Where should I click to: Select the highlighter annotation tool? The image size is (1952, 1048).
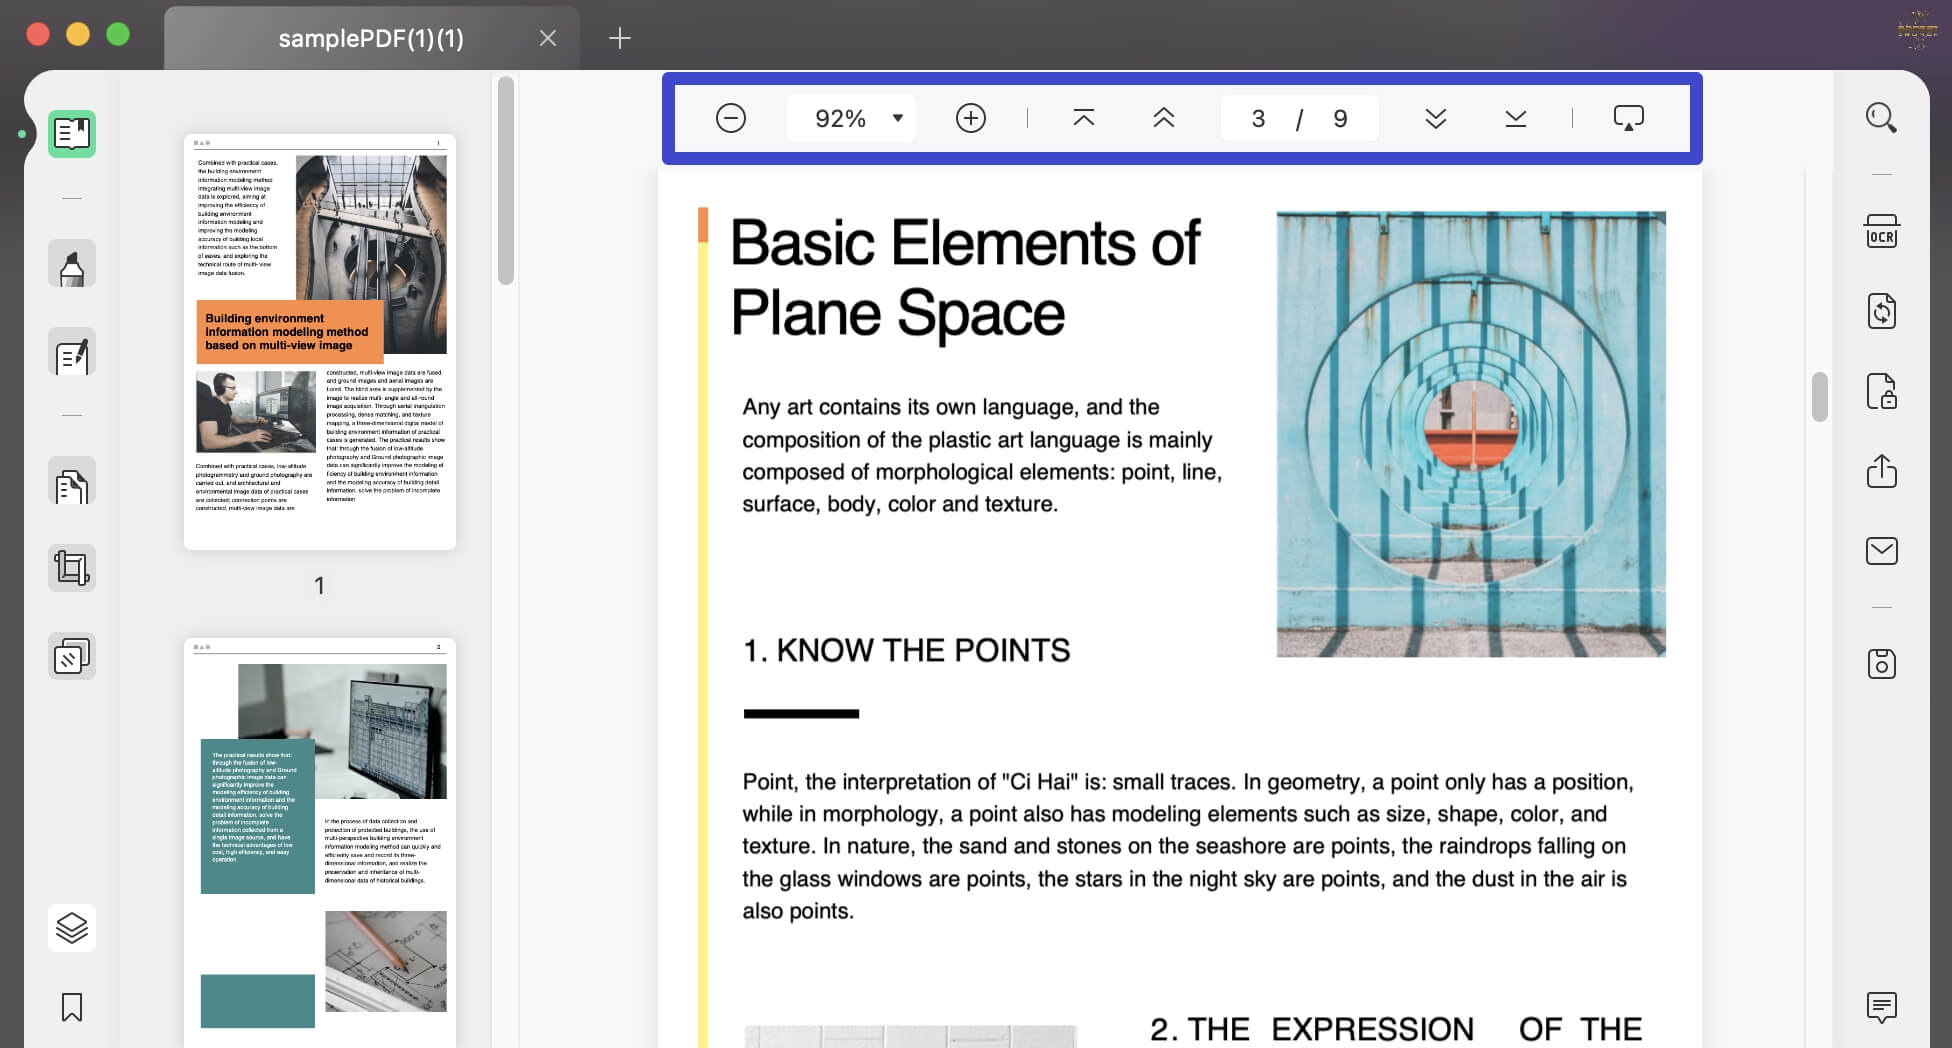[71, 263]
